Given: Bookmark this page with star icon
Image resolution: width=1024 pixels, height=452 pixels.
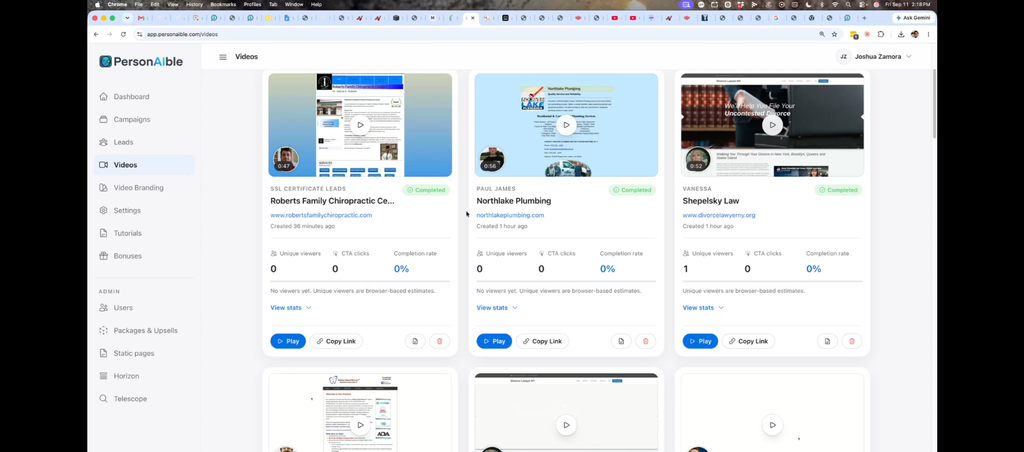Looking at the screenshot, I should click(x=834, y=34).
